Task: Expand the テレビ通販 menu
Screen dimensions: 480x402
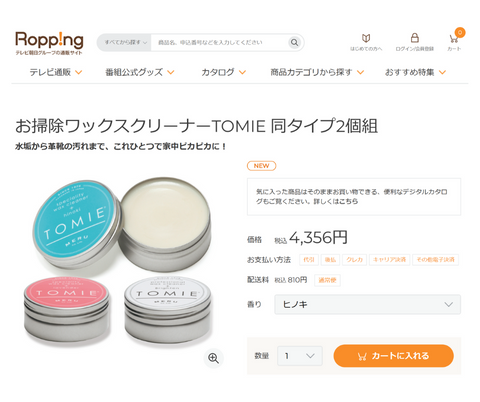Action: tap(56, 72)
